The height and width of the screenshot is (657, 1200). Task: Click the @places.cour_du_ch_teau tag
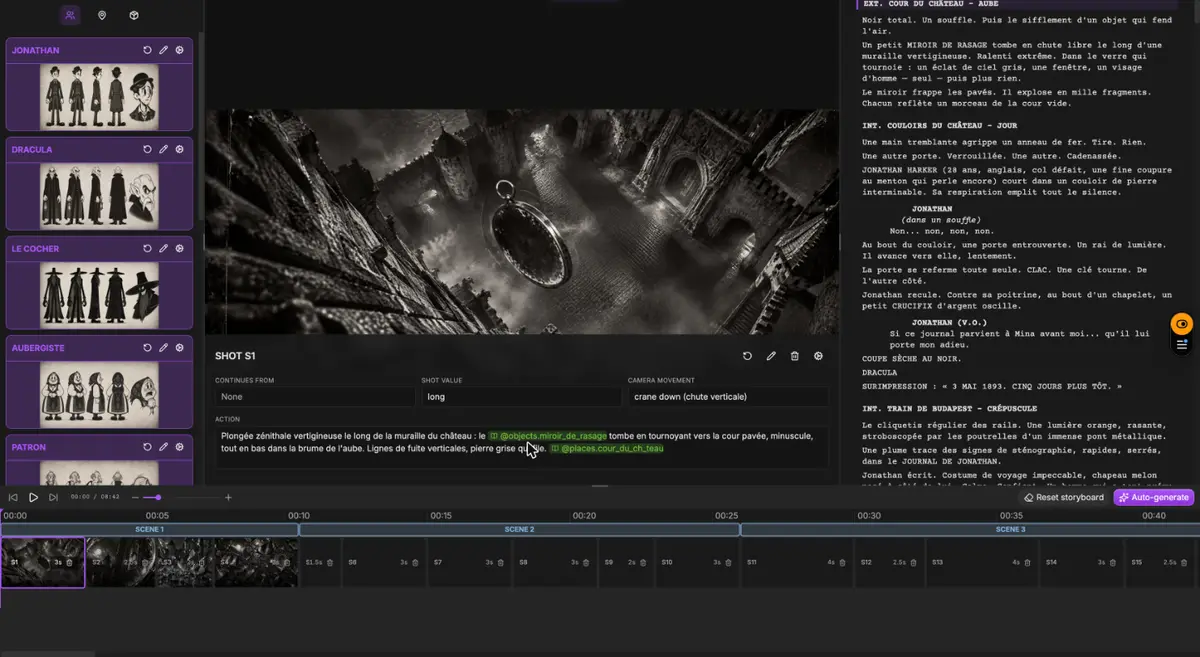pyautogui.click(x=606, y=449)
